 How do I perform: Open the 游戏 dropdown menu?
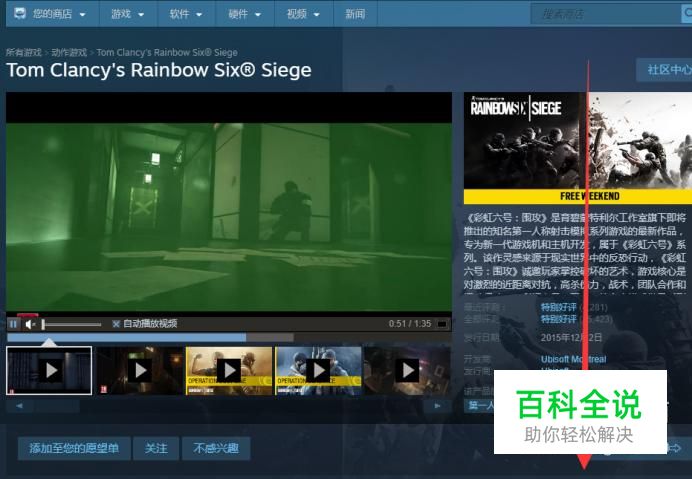click(x=128, y=14)
